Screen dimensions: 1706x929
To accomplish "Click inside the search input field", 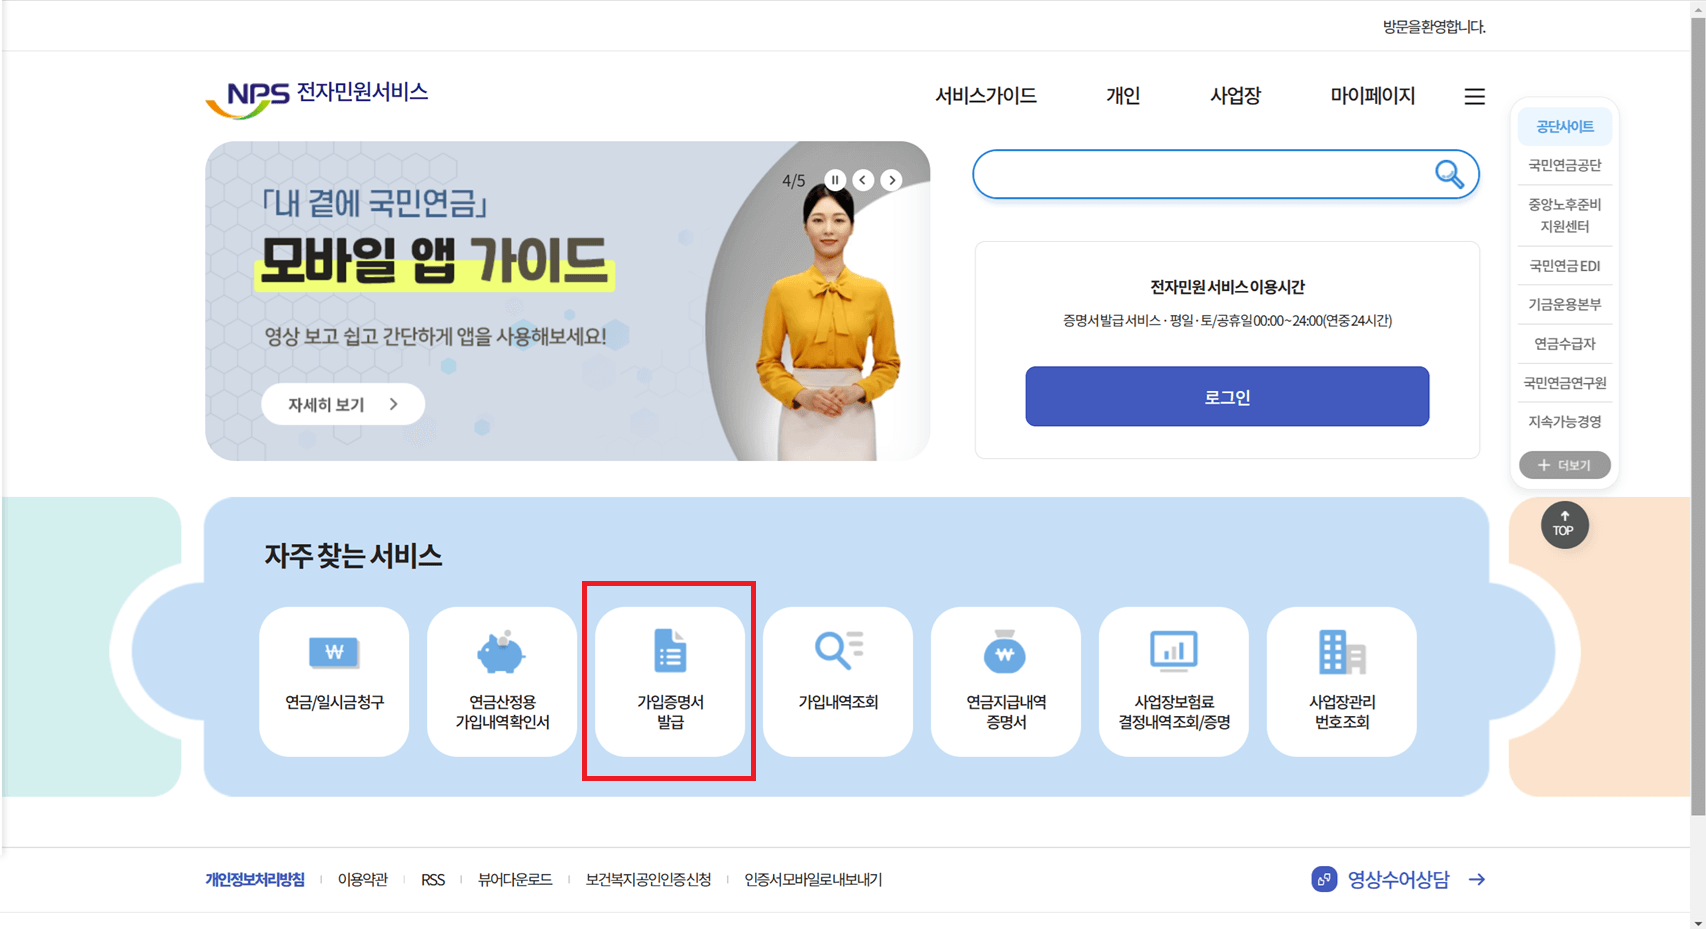I will [1200, 174].
